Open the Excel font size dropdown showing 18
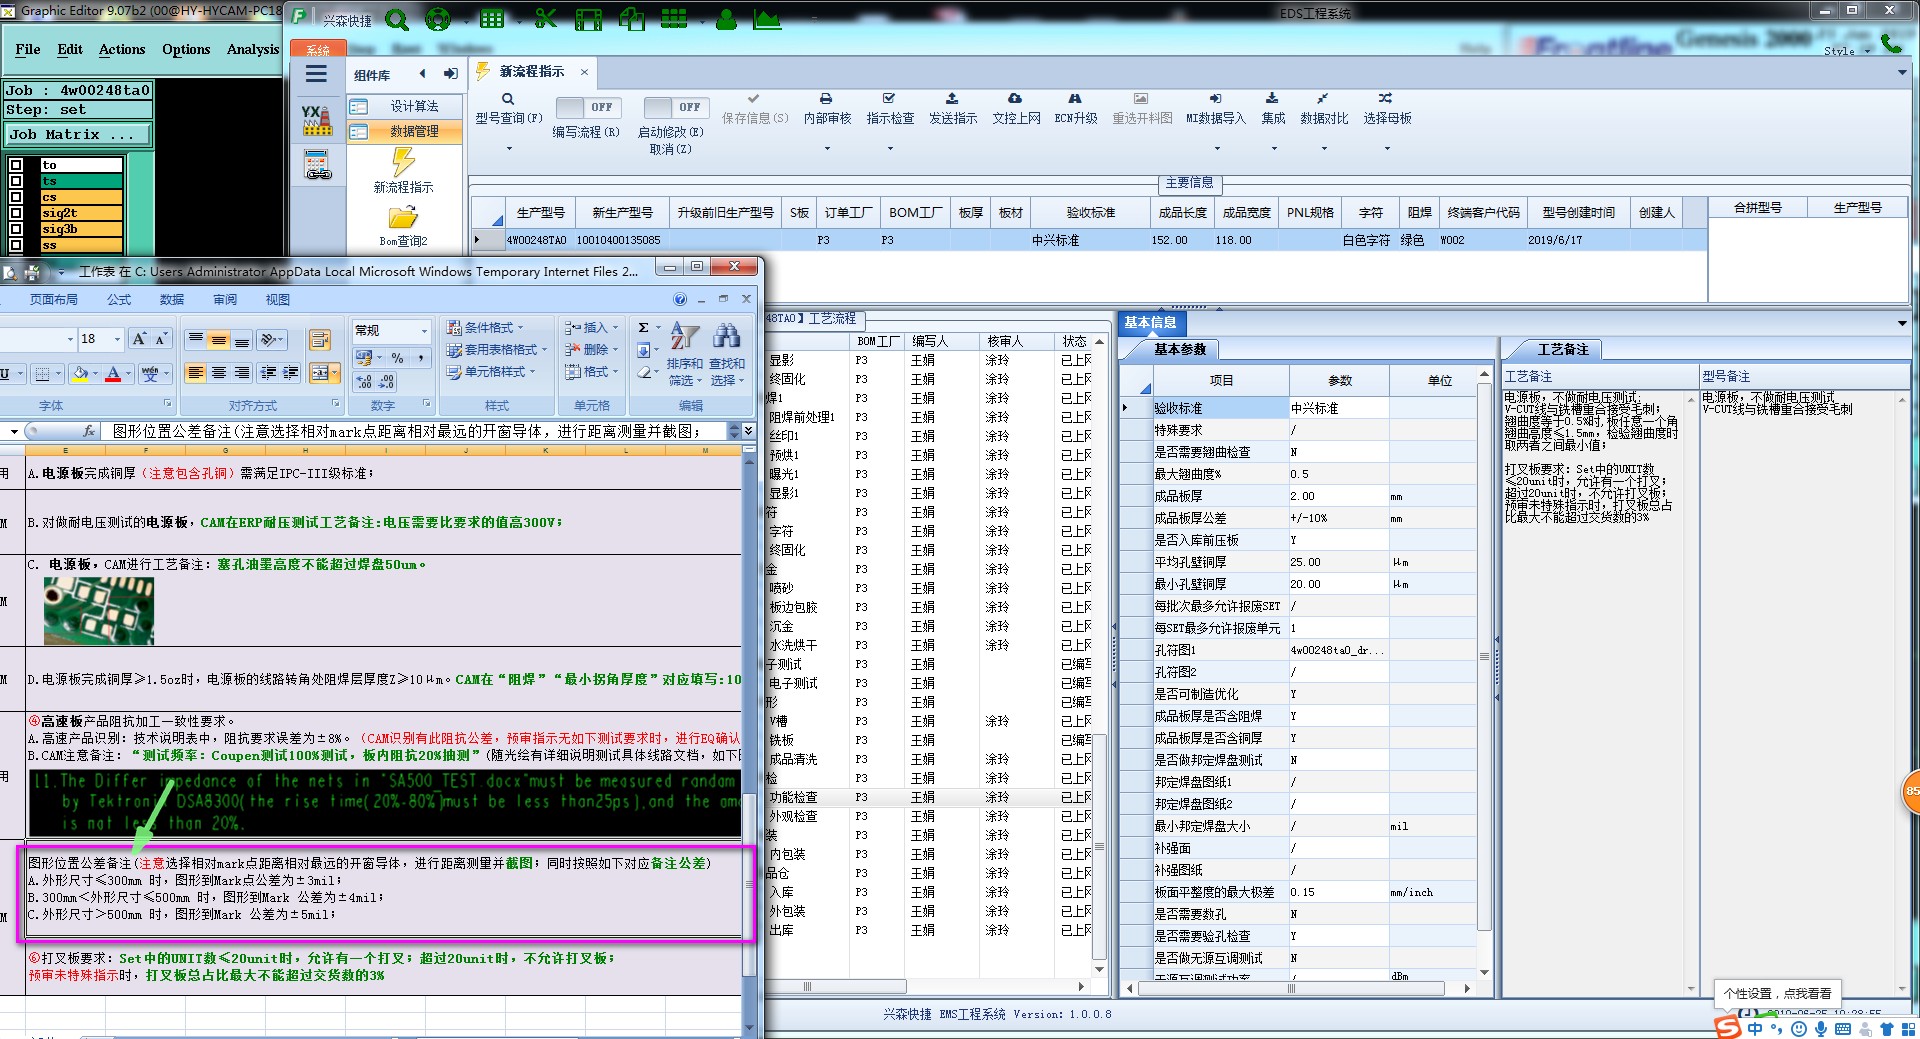This screenshot has width=1920, height=1039. coord(116,339)
